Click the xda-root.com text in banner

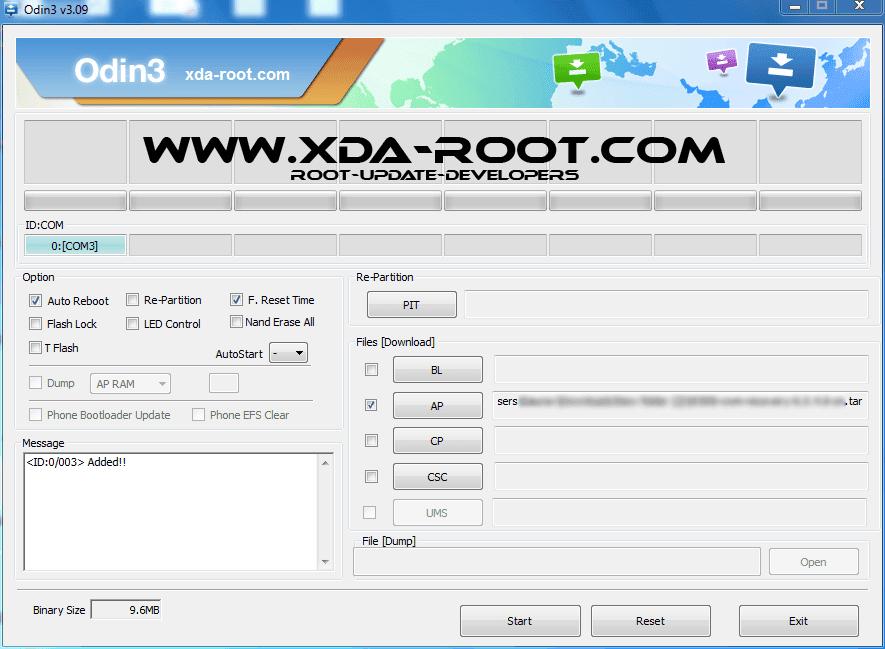pos(237,74)
